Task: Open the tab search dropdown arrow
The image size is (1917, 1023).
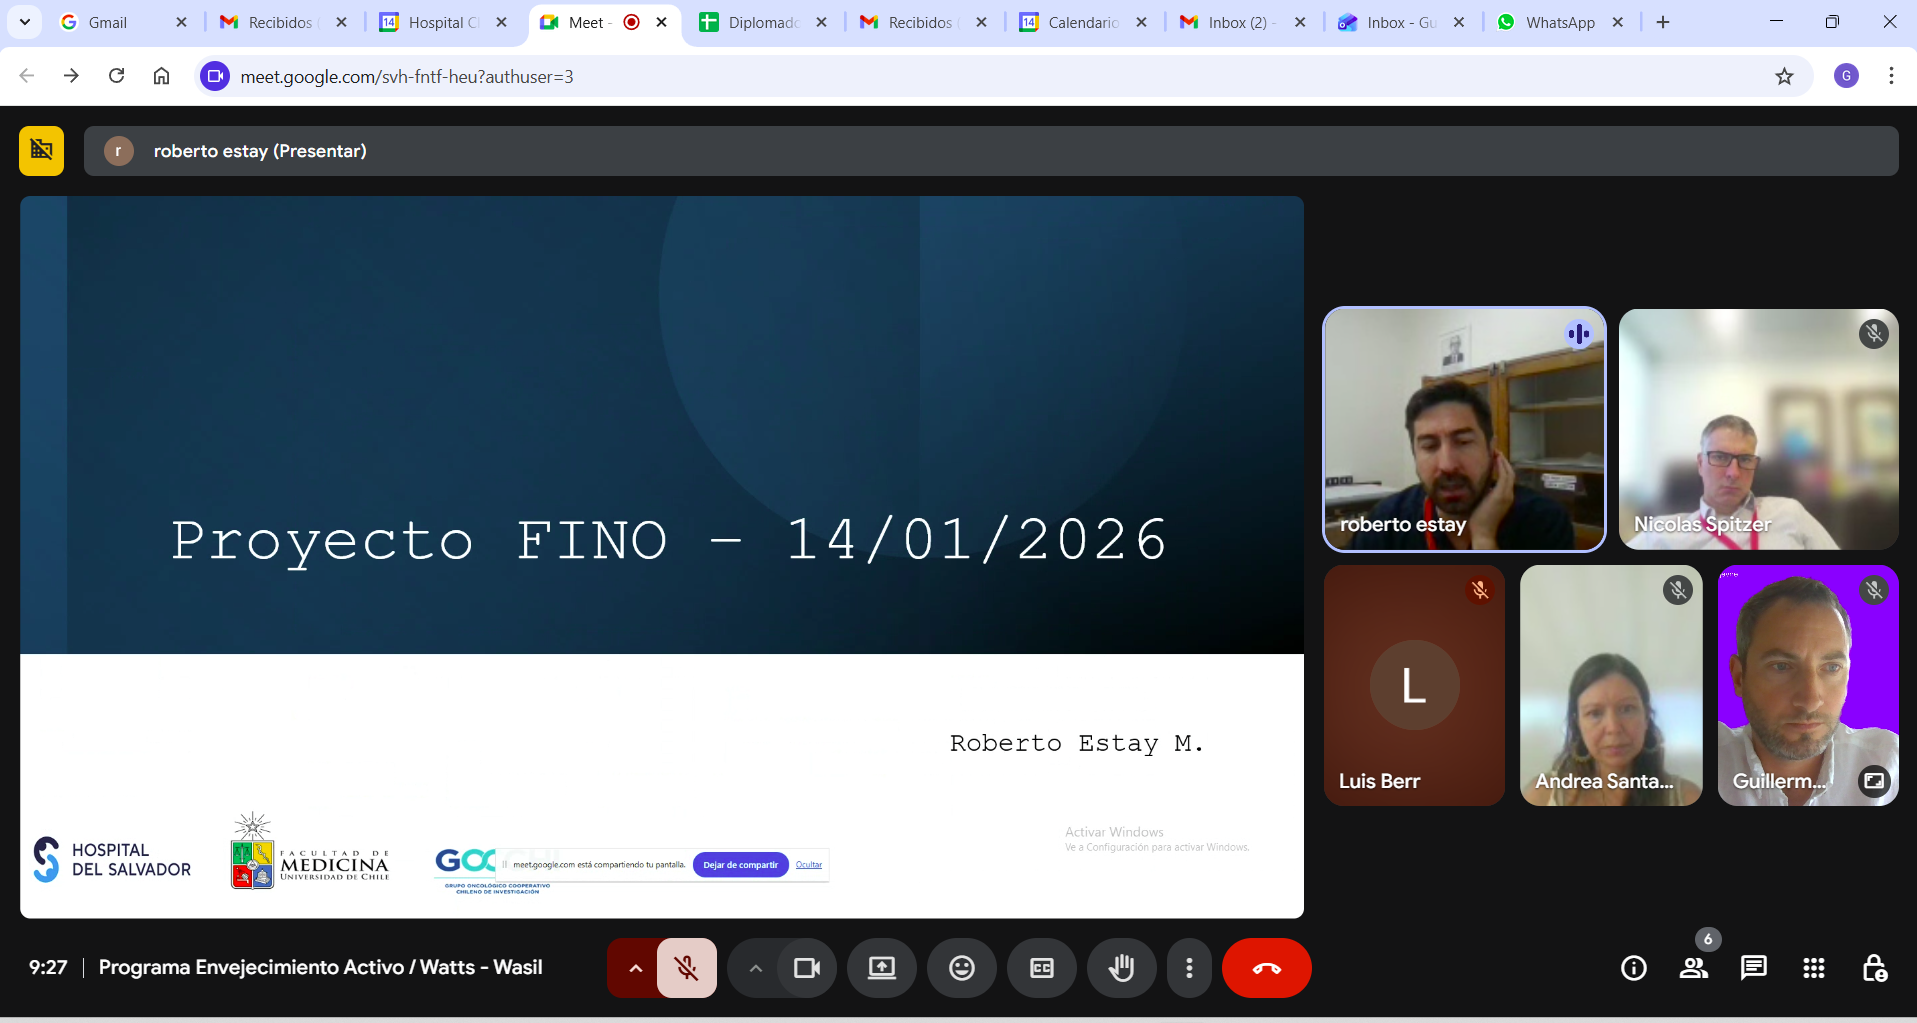Action: (x=24, y=22)
